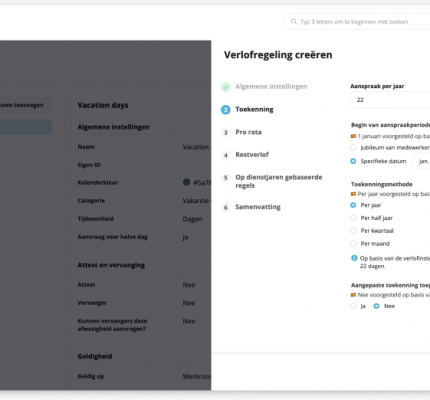The image size is (430, 400).
Task: Jump to the Samenvatting step
Action: coord(258,207)
